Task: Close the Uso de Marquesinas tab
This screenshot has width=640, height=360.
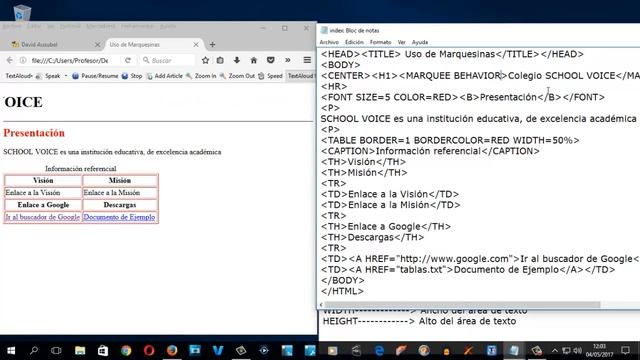Action: 196,44
